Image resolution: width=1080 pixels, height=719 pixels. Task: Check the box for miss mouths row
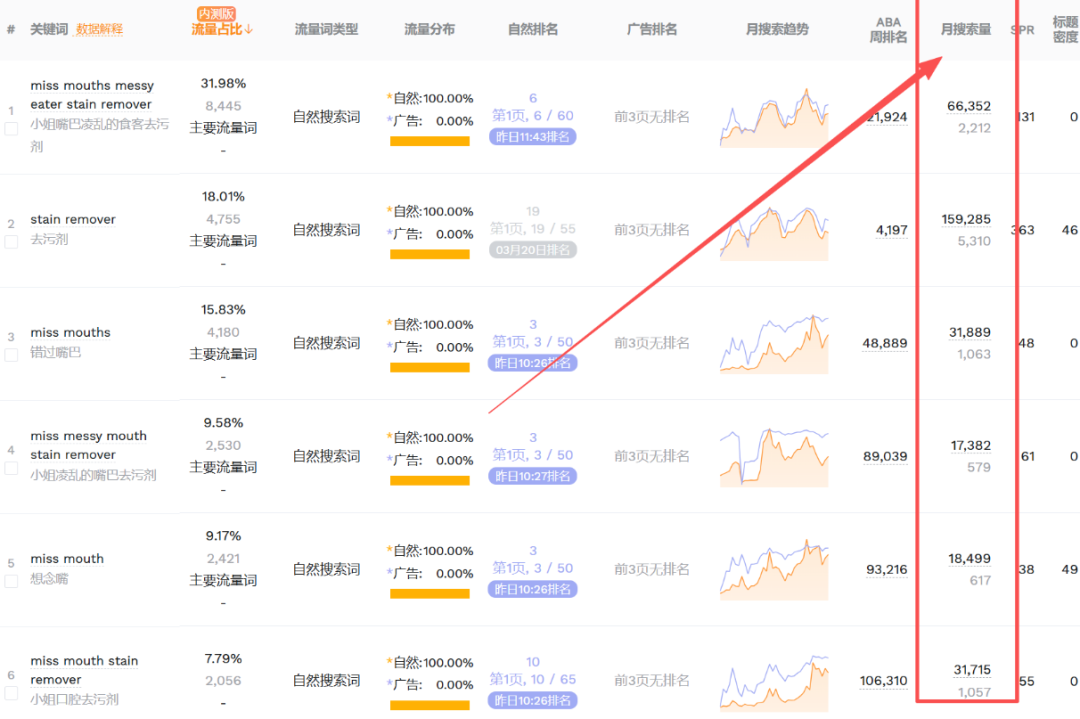pos(11,355)
